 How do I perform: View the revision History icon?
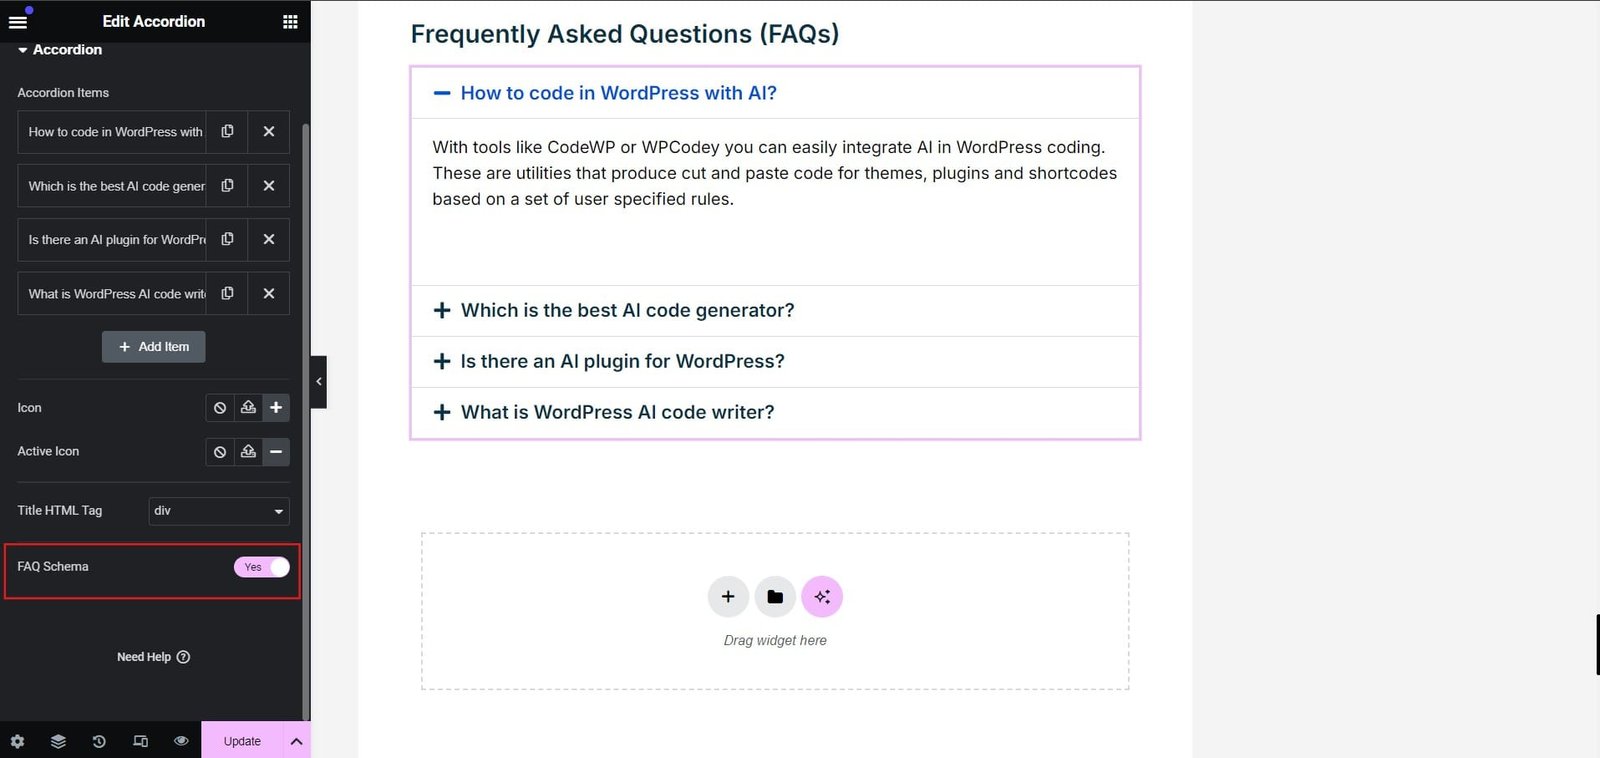[x=98, y=740]
